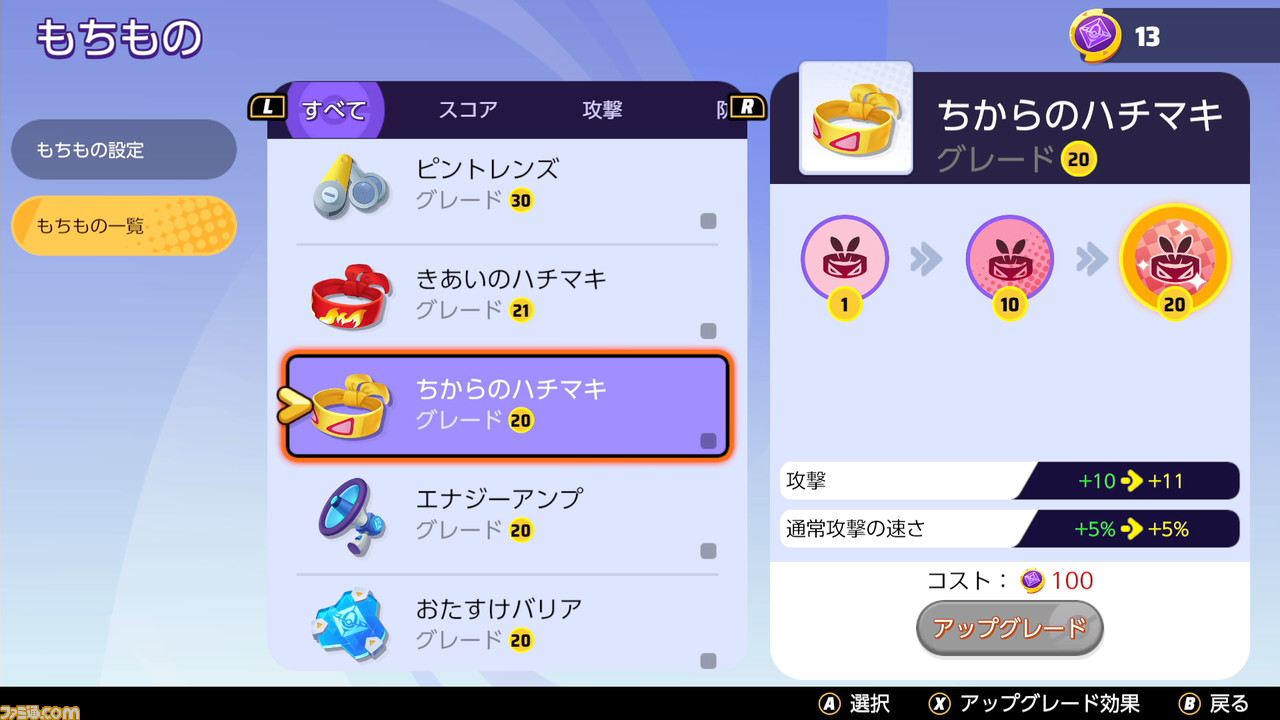Switch categories with the L shoulder button
1280x720 pixels.
[x=267, y=107]
